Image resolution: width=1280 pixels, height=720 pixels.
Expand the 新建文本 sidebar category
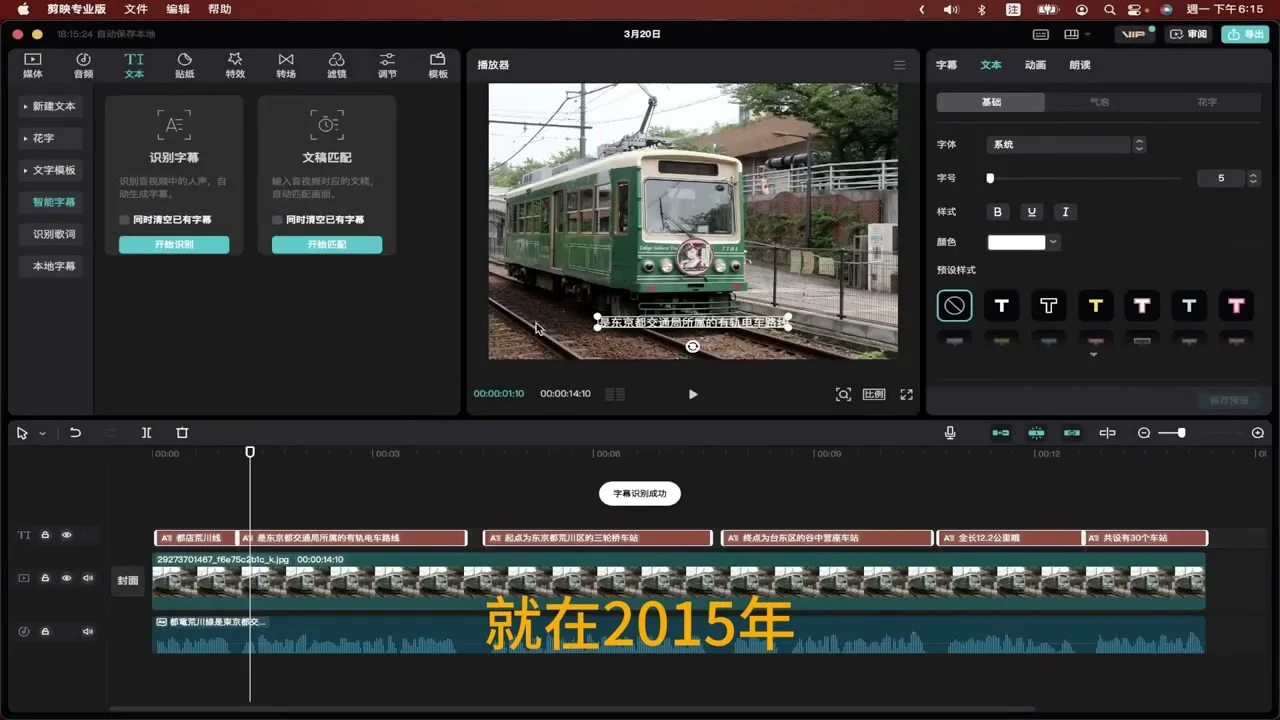tap(52, 106)
